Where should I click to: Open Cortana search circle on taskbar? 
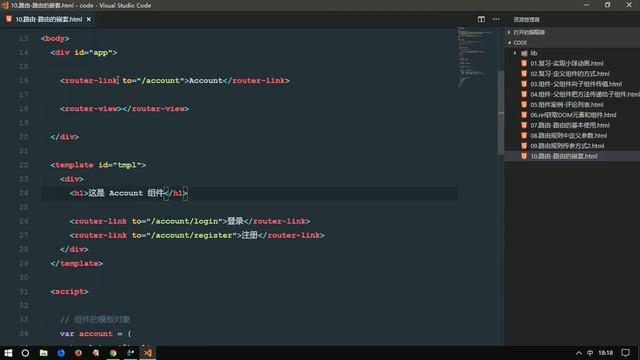[x=25, y=353]
